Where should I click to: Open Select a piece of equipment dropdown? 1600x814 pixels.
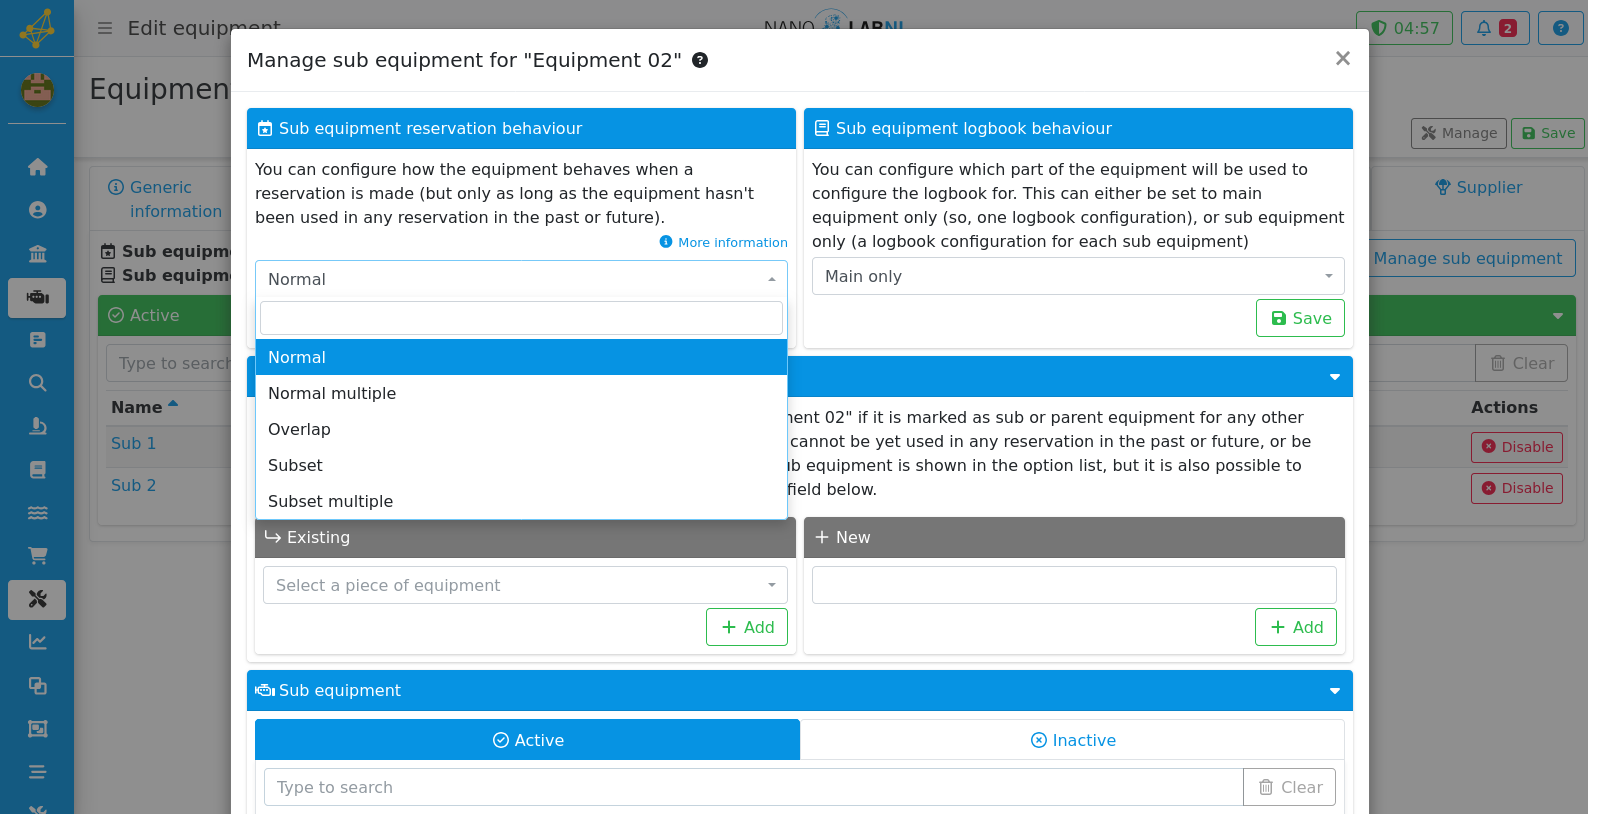pyautogui.click(x=525, y=585)
